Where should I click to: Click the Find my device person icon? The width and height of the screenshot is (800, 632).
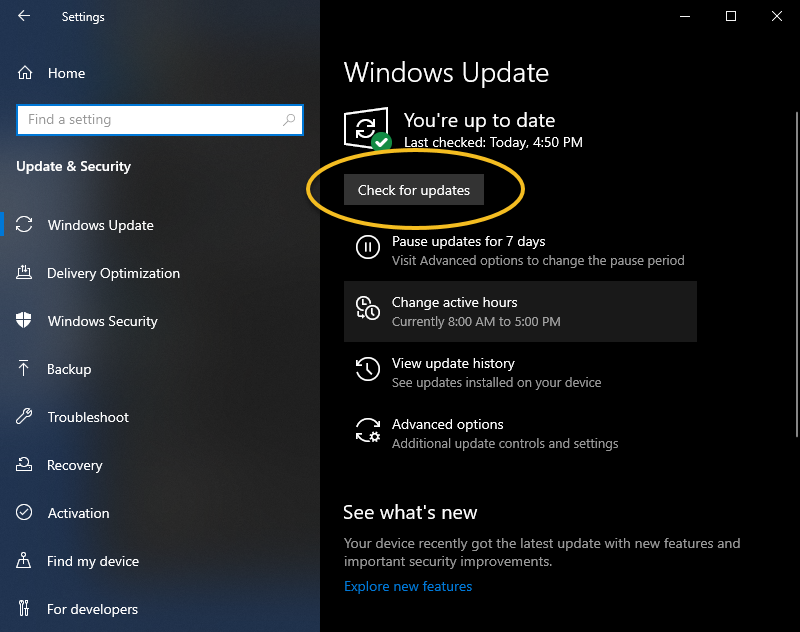23,560
